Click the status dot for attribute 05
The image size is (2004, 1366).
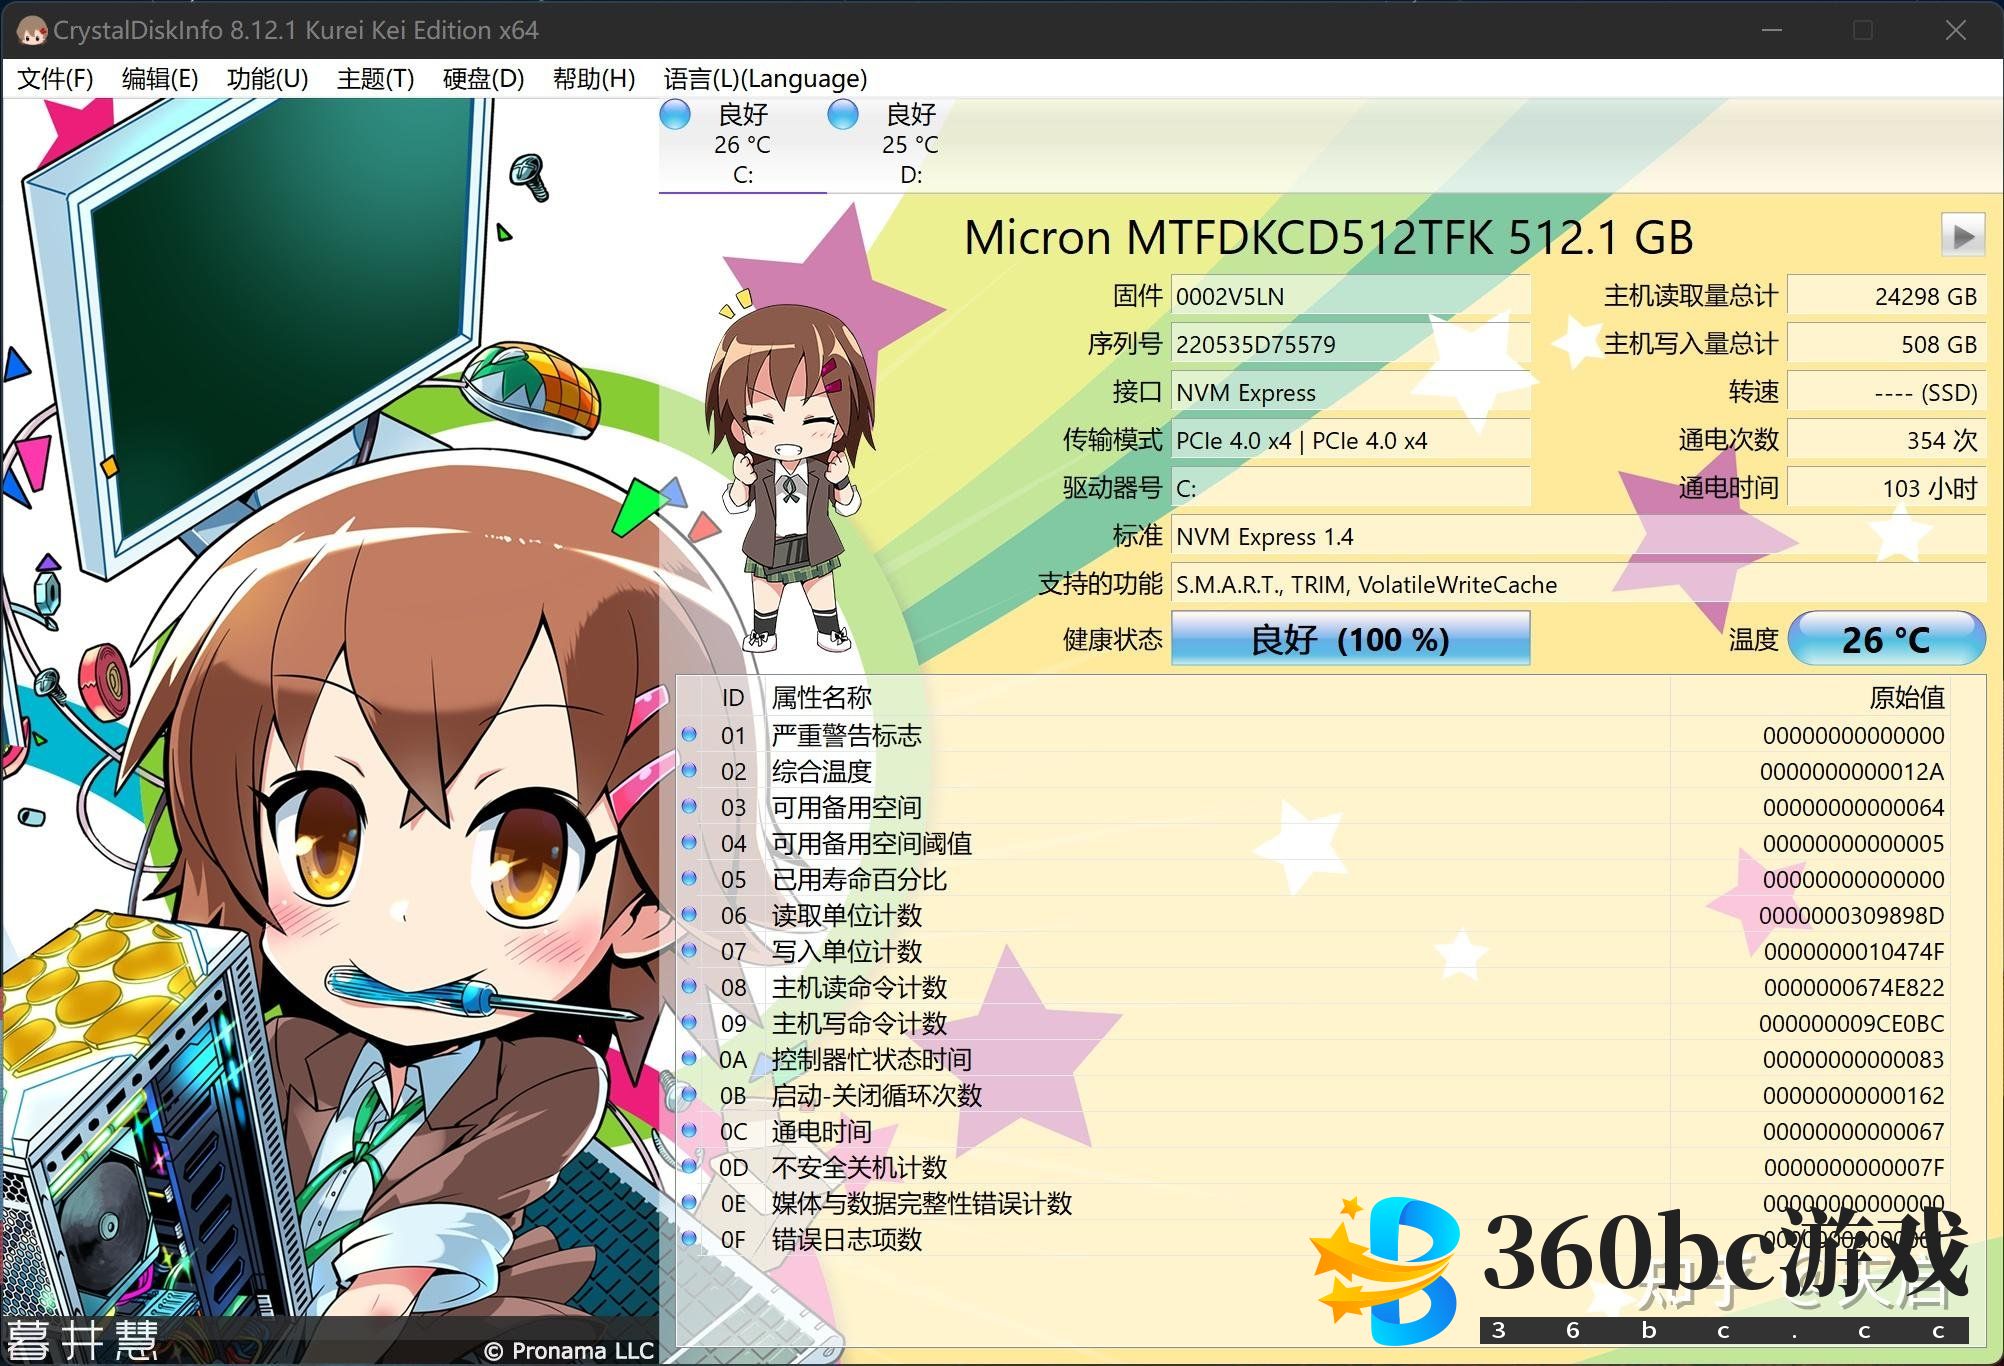click(x=689, y=879)
